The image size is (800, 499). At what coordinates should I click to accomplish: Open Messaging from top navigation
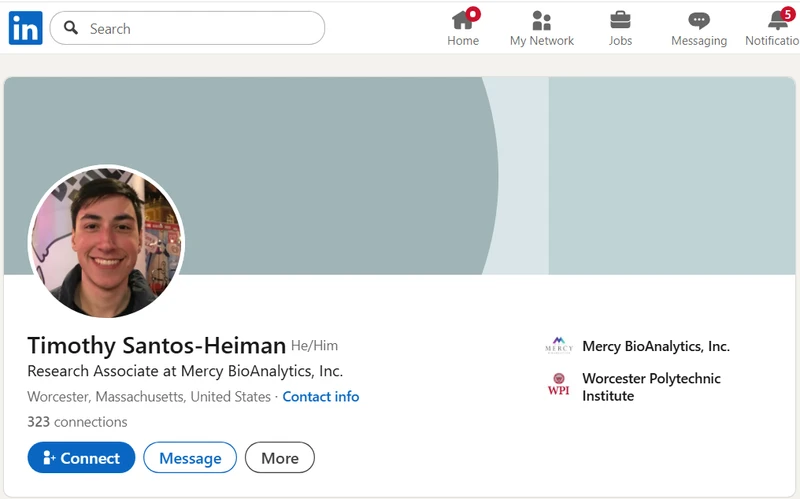pyautogui.click(x=699, y=28)
